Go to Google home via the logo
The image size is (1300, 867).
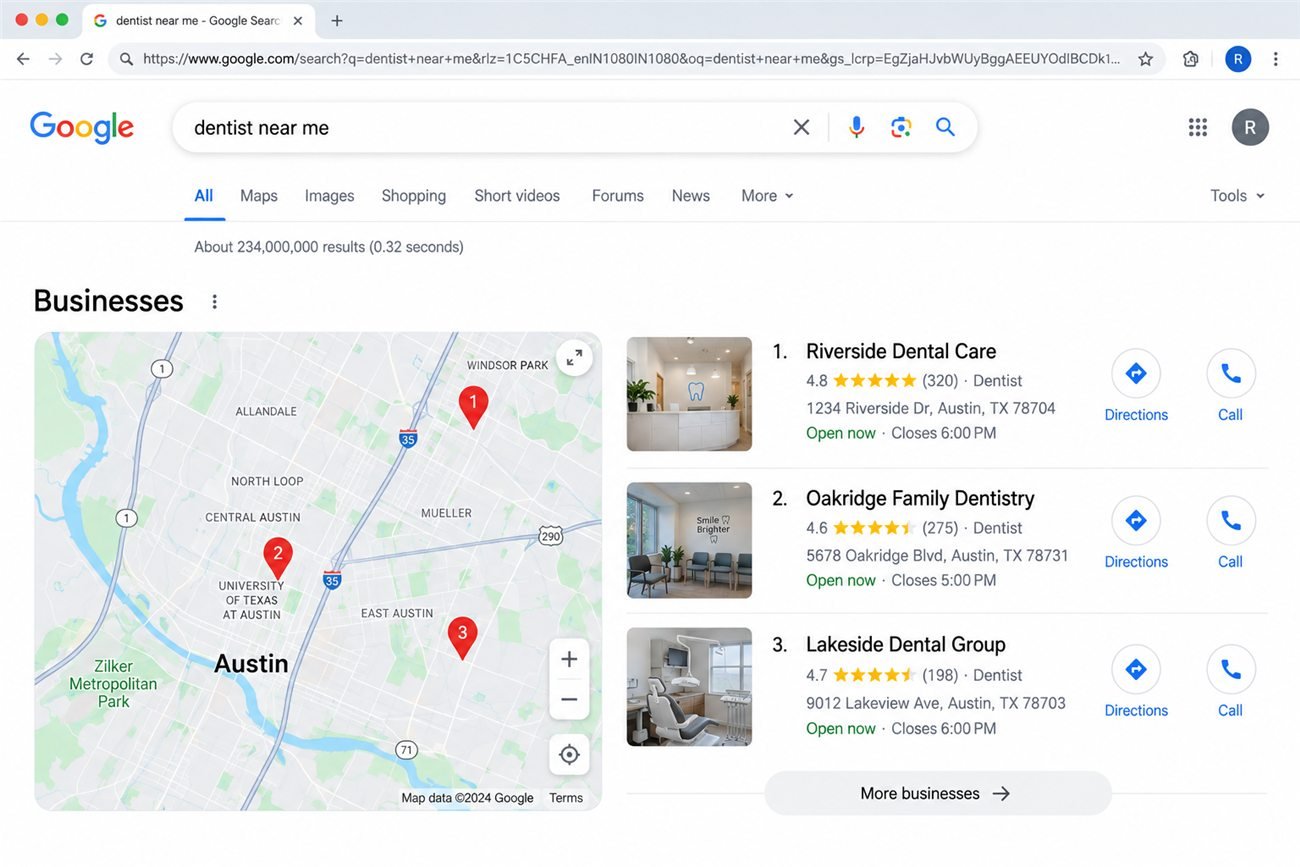[x=82, y=127]
